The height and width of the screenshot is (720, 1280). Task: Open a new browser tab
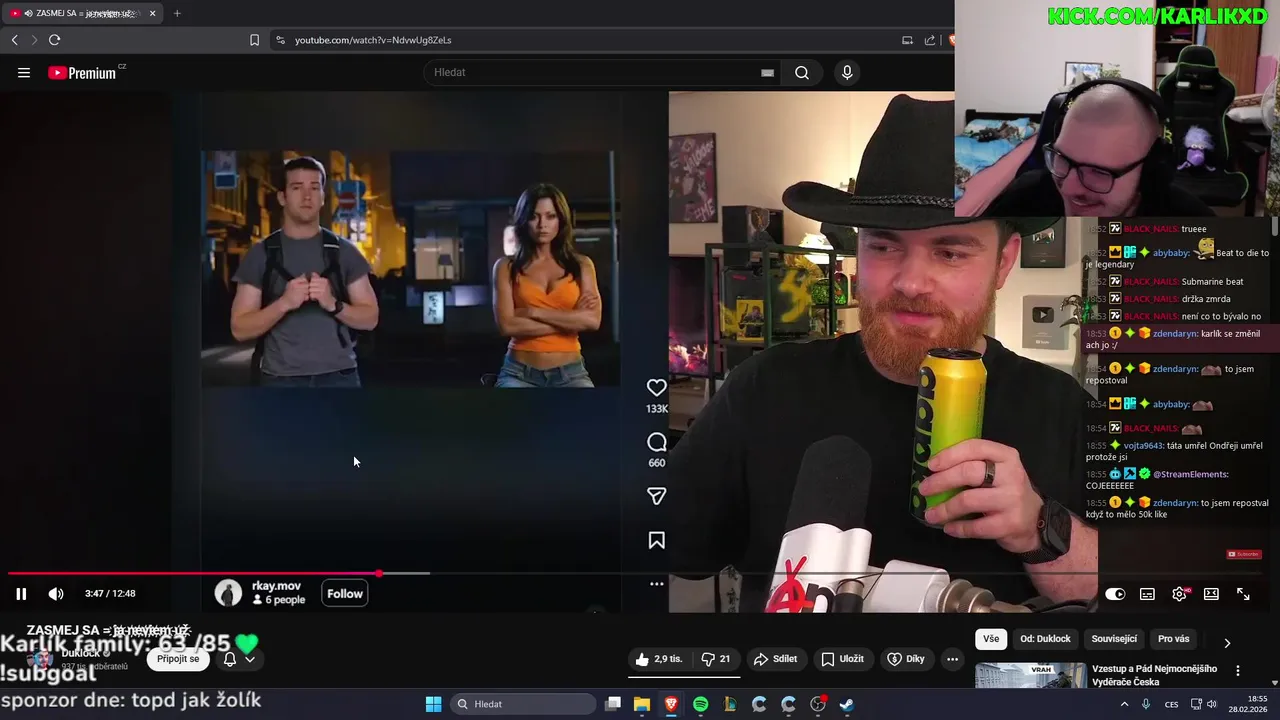click(x=177, y=13)
